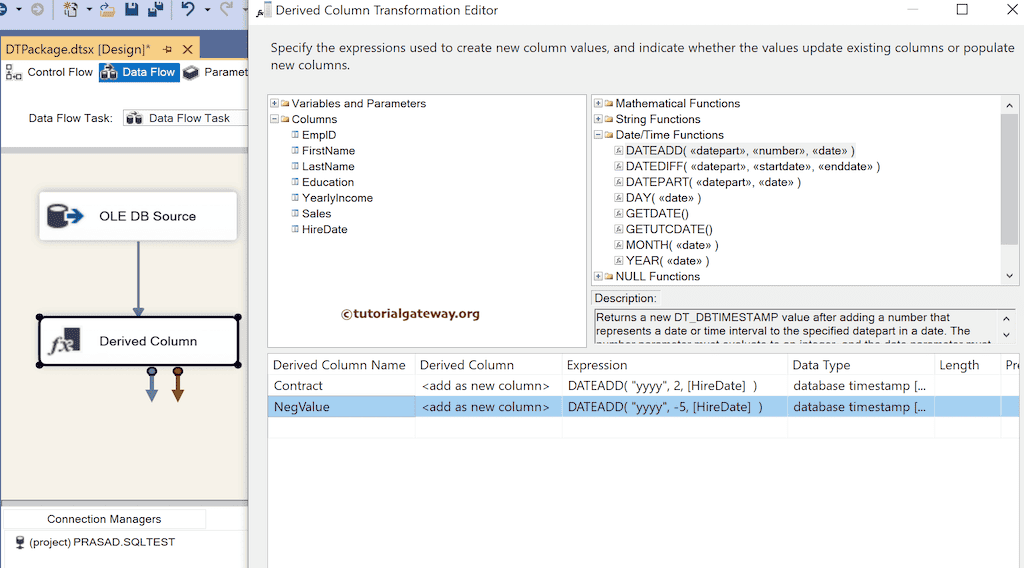Click the Save All icon
The width and height of the screenshot is (1024, 568).
[x=155, y=9]
